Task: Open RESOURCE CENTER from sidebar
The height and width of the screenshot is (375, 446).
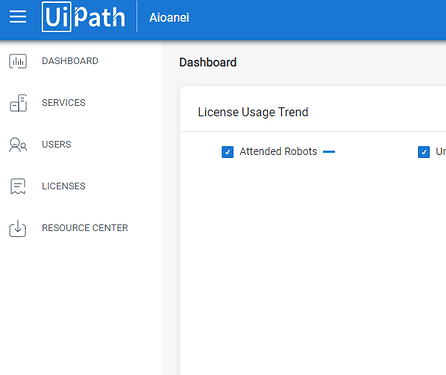Action: tap(85, 228)
